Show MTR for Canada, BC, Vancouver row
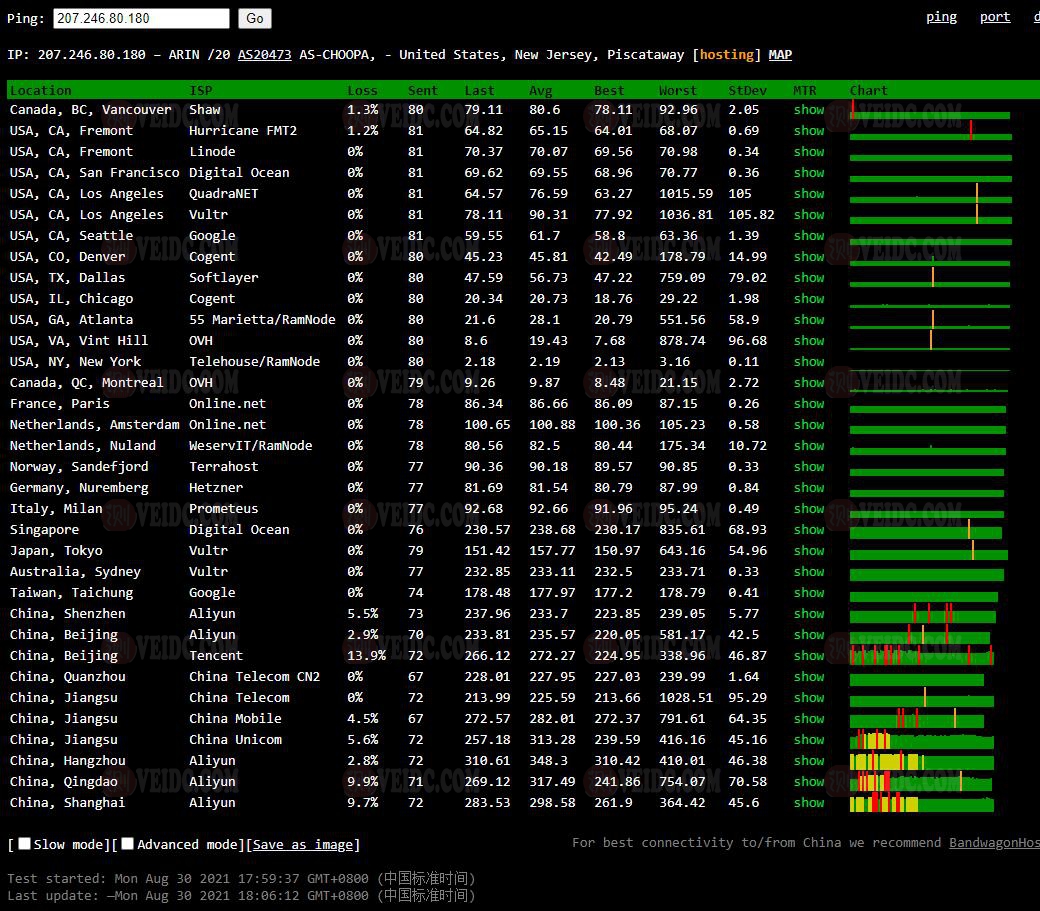Image resolution: width=1040 pixels, height=911 pixels. click(809, 109)
